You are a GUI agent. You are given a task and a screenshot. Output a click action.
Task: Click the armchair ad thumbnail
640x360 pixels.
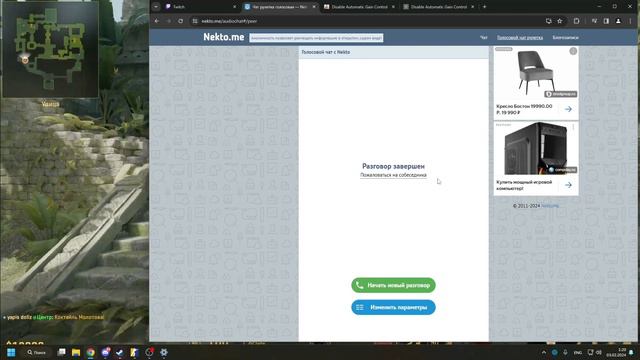pyautogui.click(x=536, y=73)
